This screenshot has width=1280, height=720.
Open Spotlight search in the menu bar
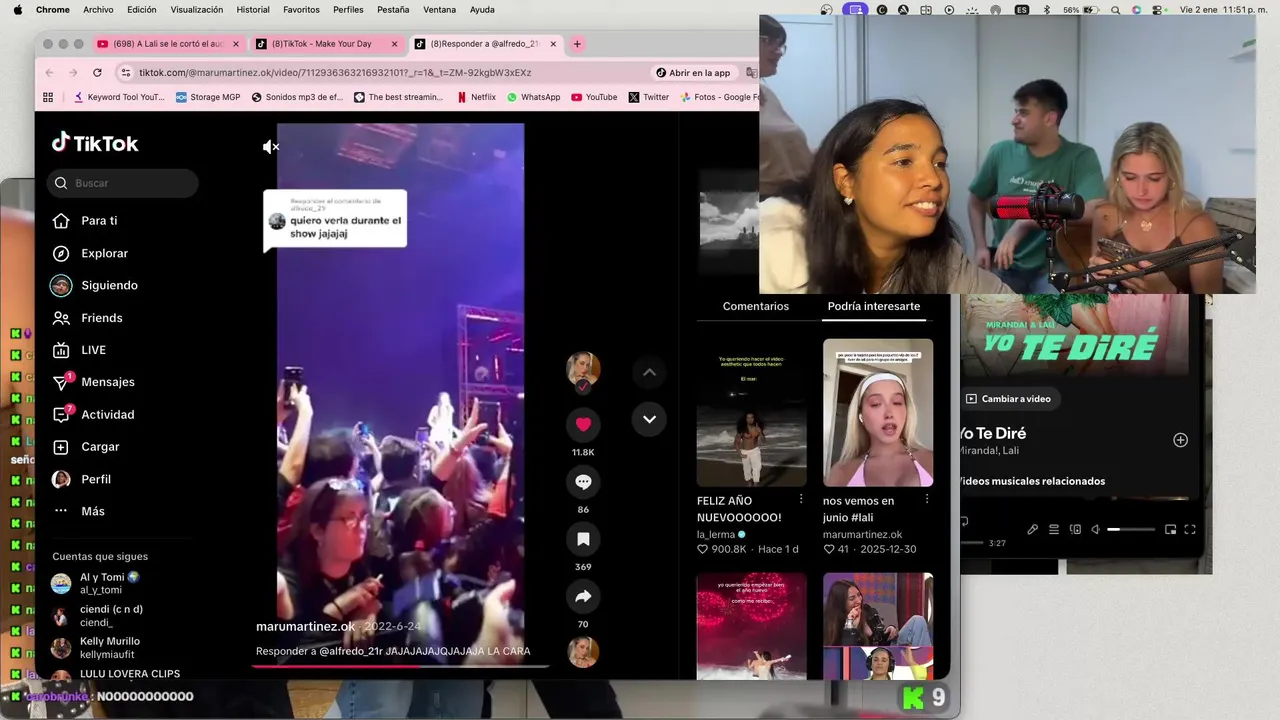pyautogui.click(x=1115, y=10)
